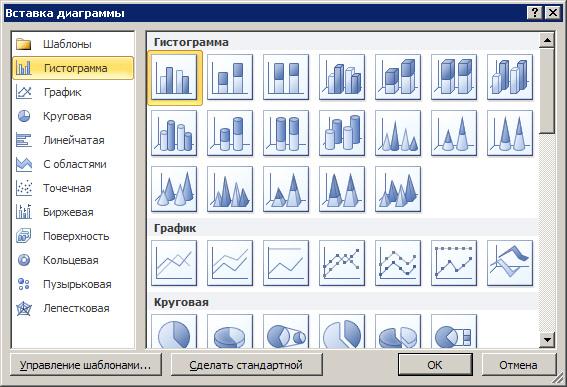Close the Вставка диаграммы dialog

coord(553,13)
